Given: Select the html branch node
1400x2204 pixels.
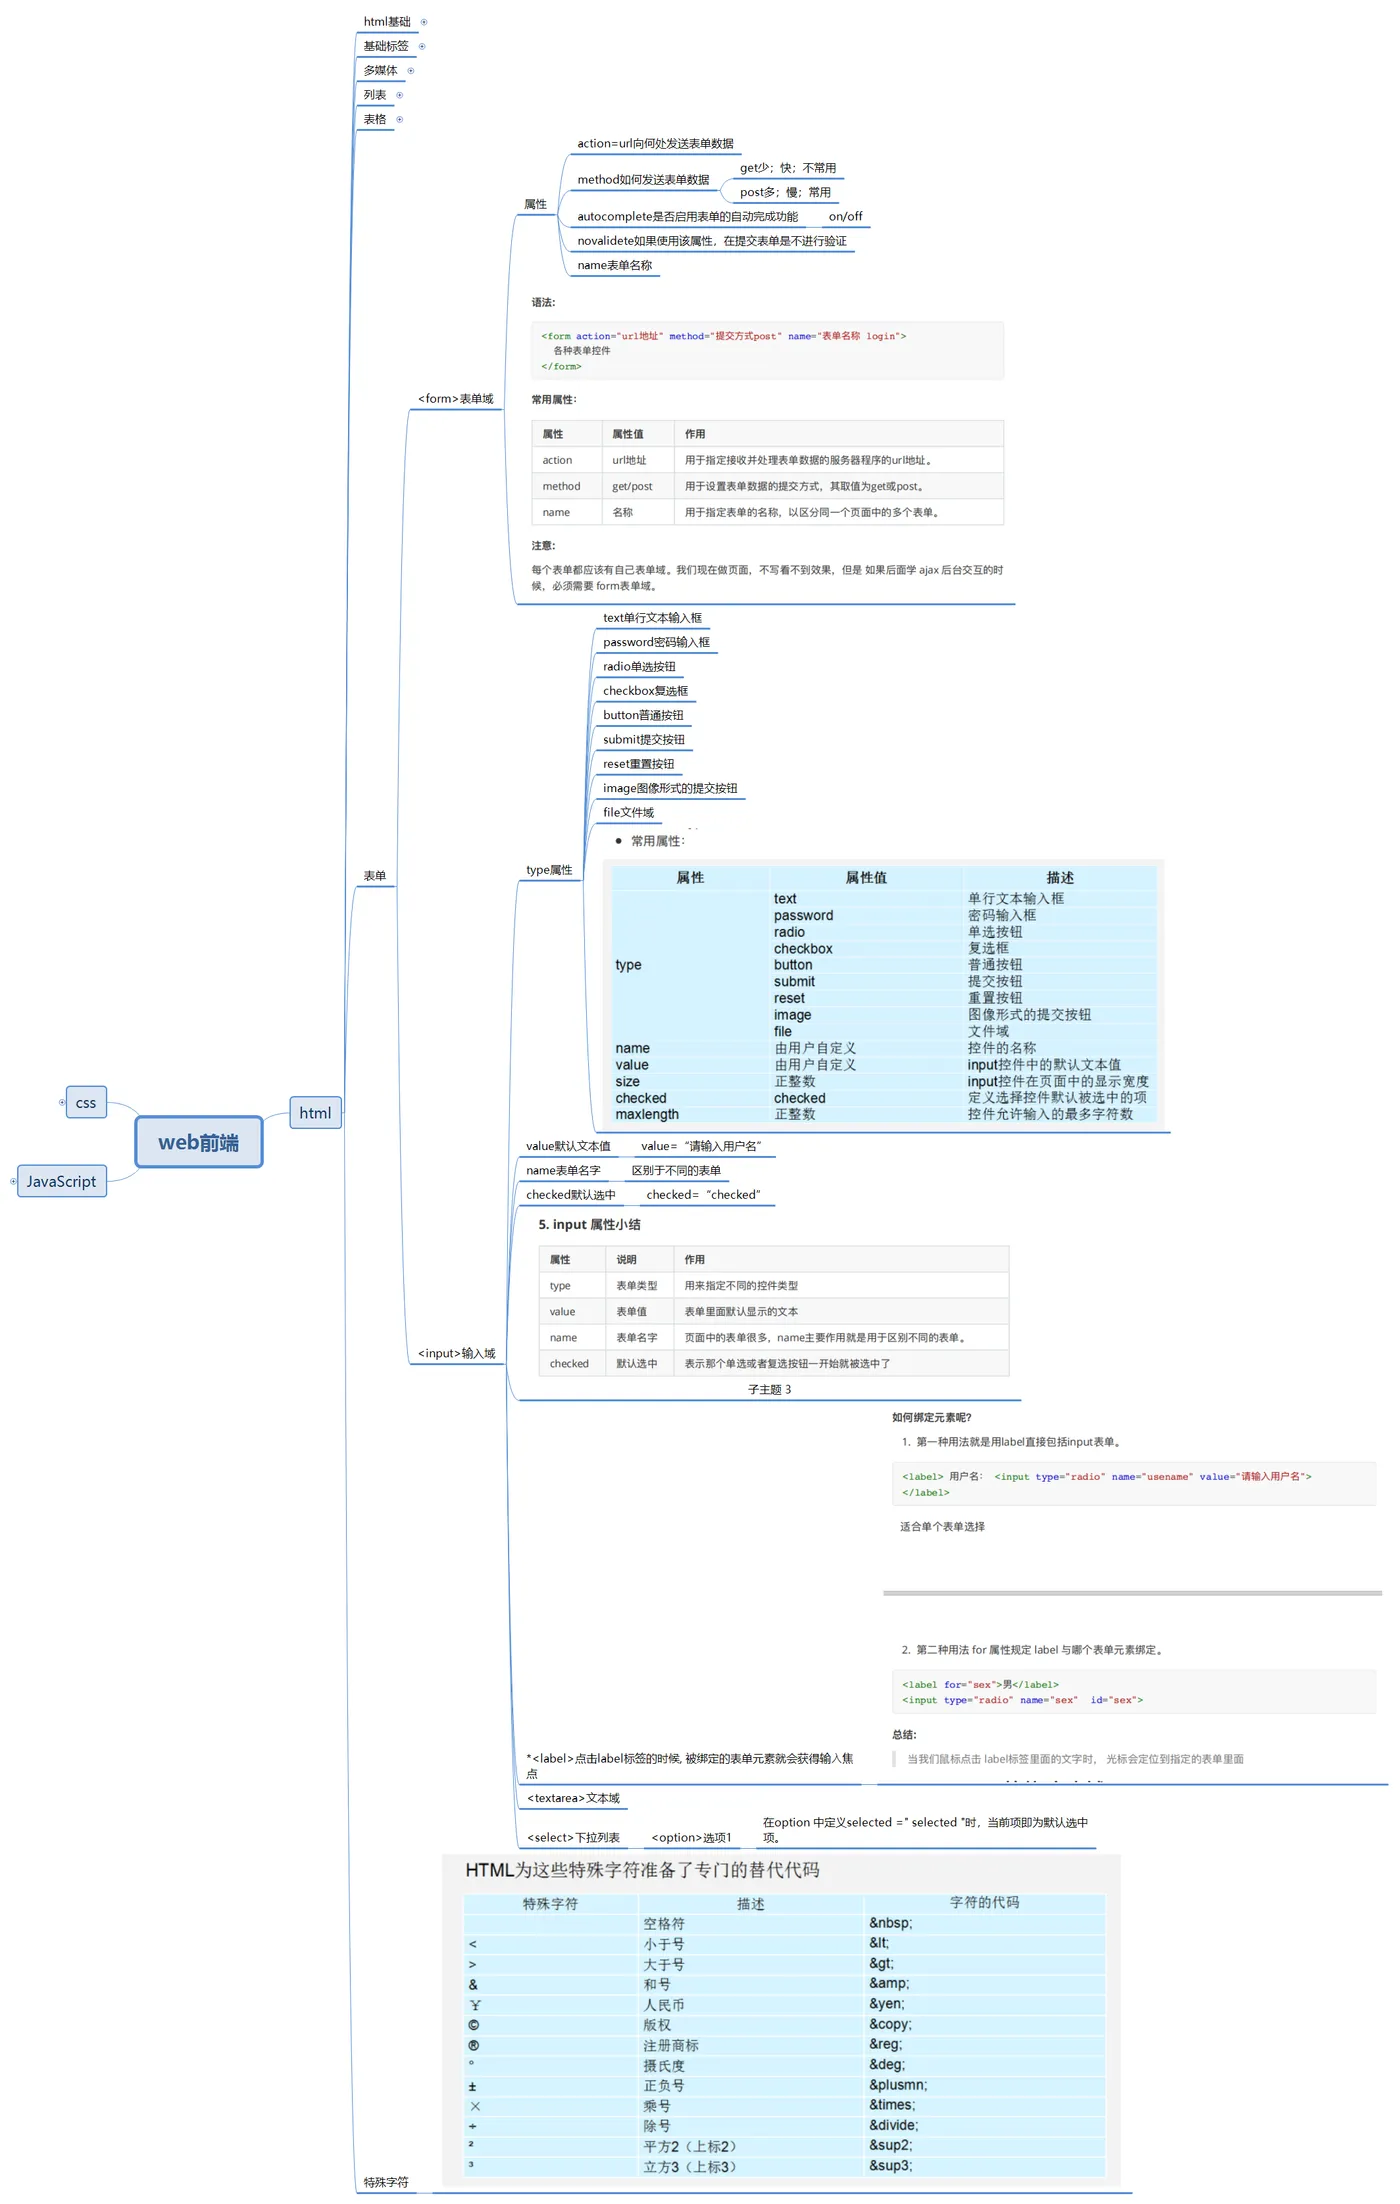Looking at the screenshot, I should pyautogui.click(x=315, y=1113).
